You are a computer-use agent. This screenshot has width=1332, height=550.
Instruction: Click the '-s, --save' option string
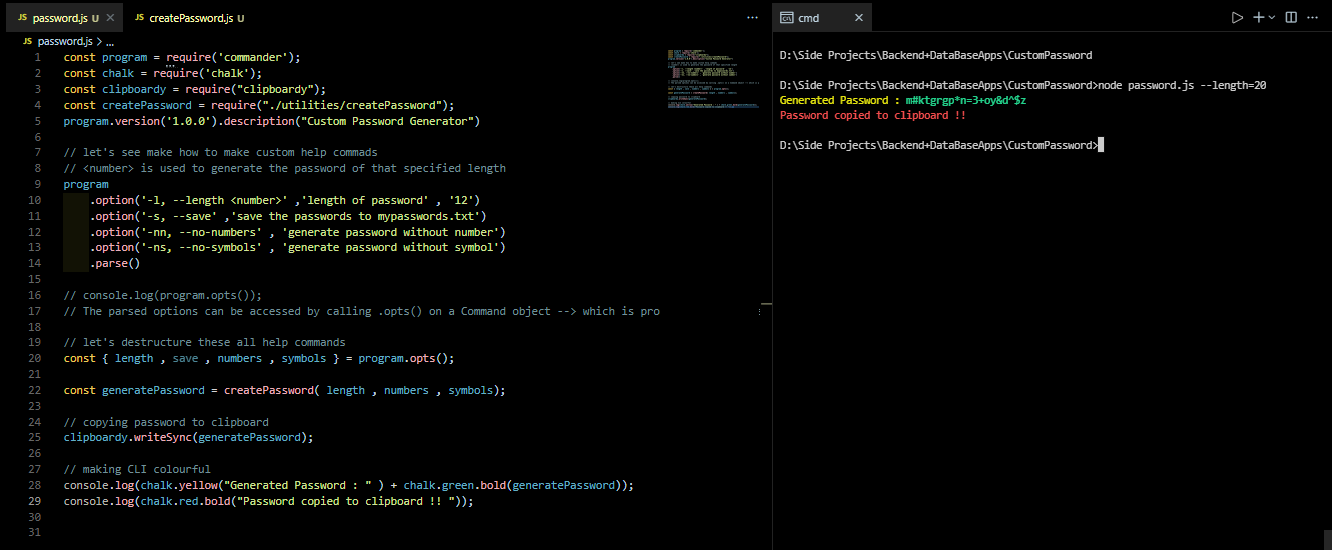185,216
